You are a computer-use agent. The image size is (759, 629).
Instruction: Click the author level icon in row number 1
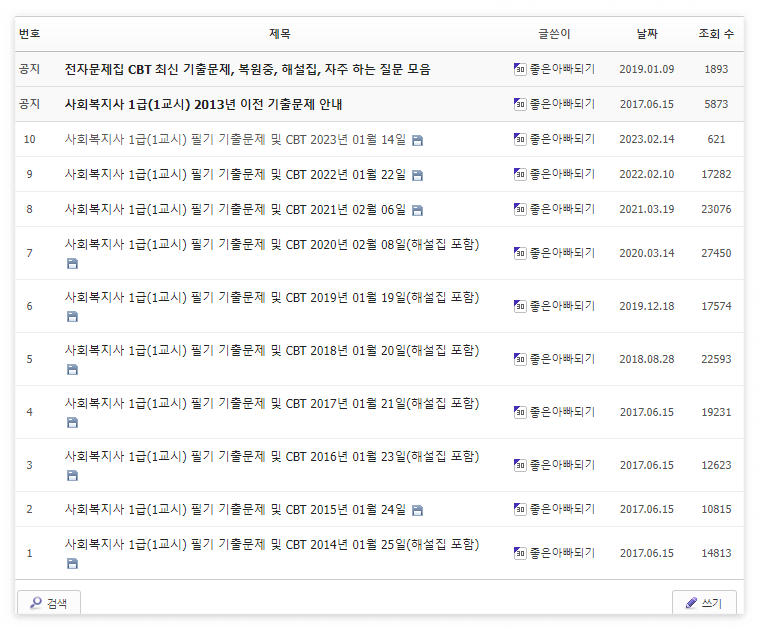[520, 552]
